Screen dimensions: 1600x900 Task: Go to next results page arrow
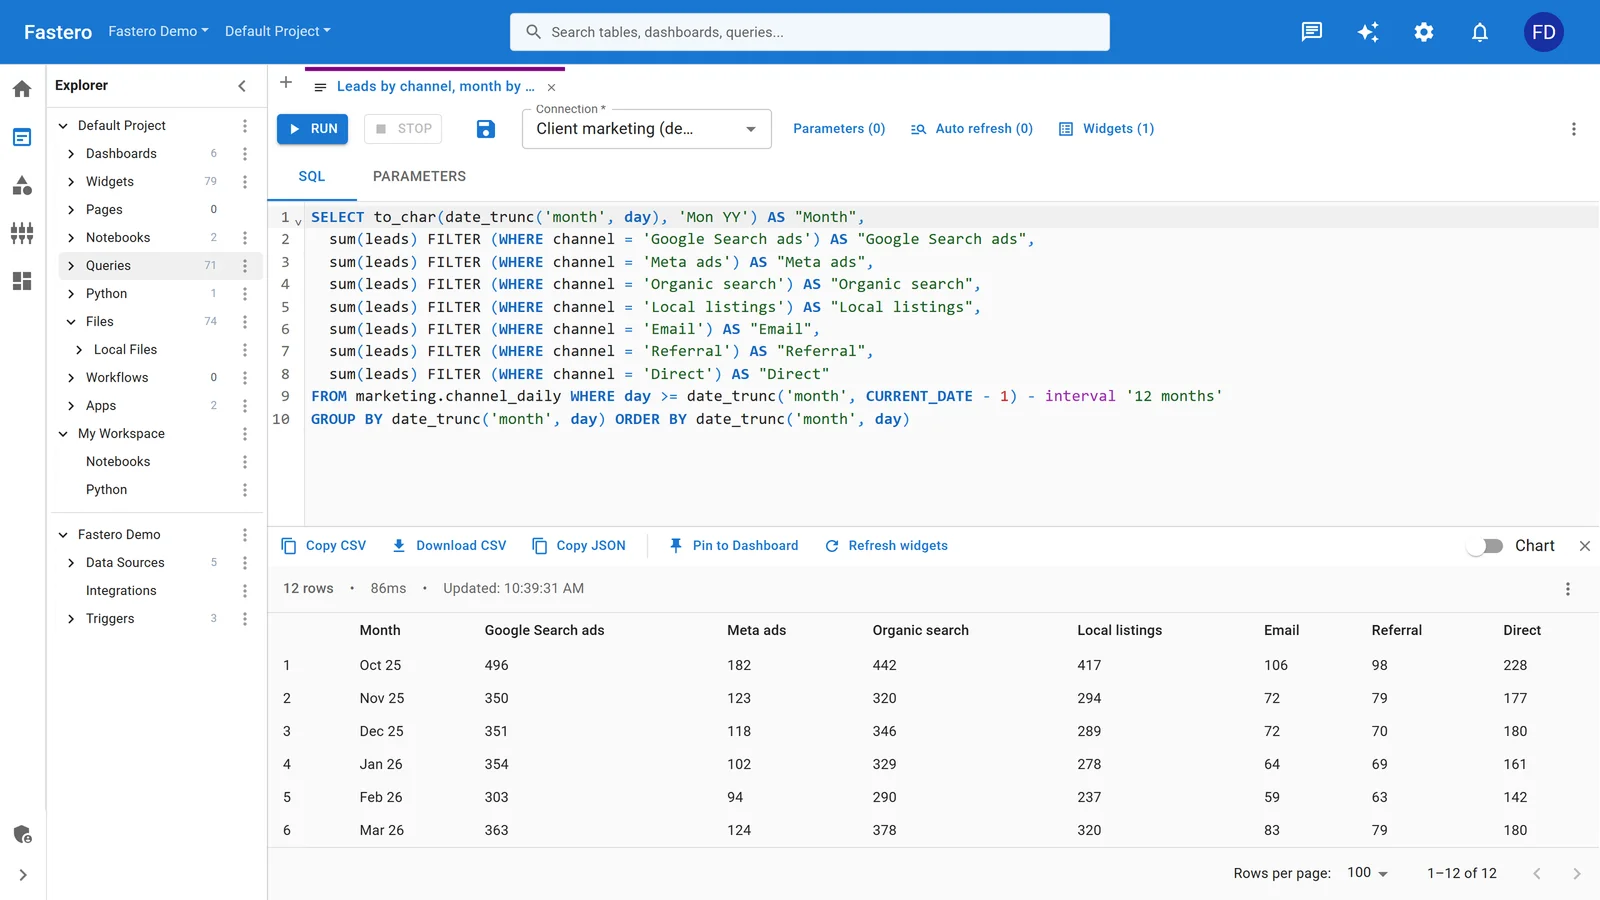[1577, 874]
